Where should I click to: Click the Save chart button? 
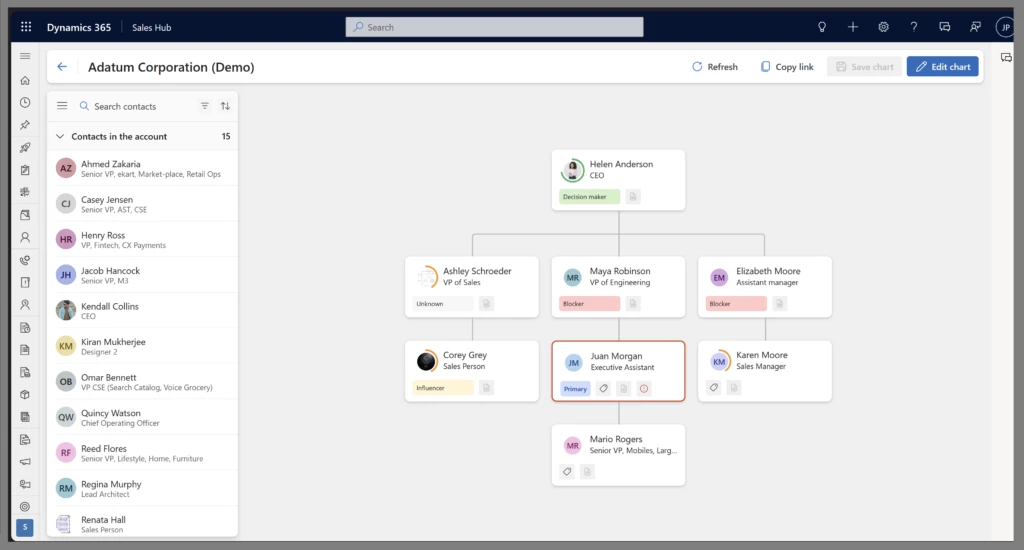pyautogui.click(x=865, y=67)
